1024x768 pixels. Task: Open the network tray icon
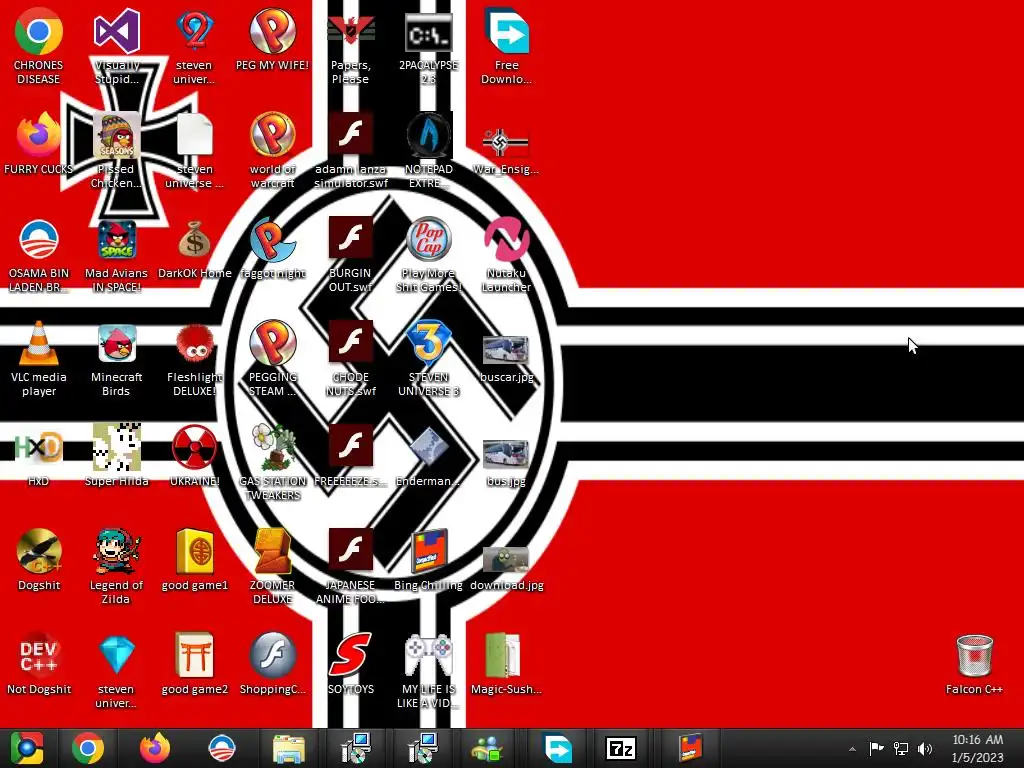(x=901, y=748)
